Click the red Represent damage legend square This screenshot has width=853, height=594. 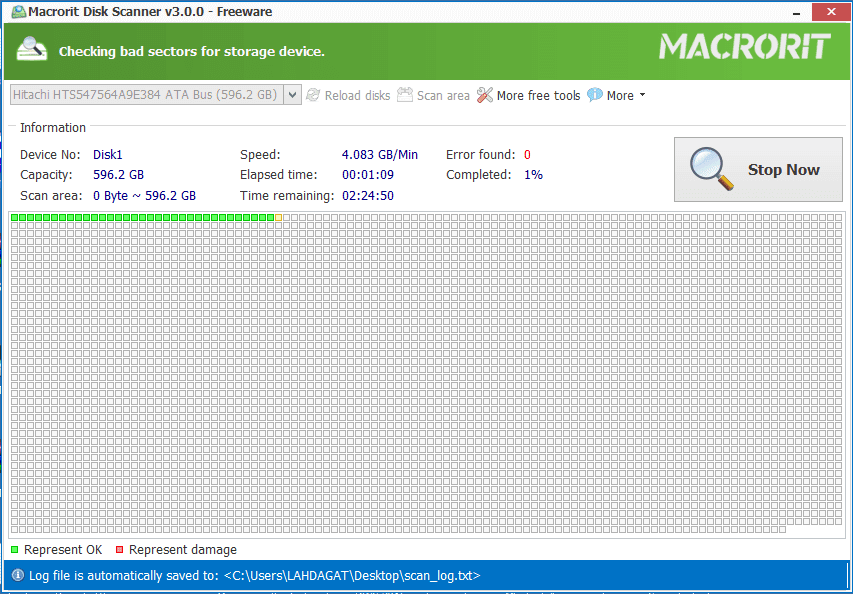pyautogui.click(x=120, y=549)
